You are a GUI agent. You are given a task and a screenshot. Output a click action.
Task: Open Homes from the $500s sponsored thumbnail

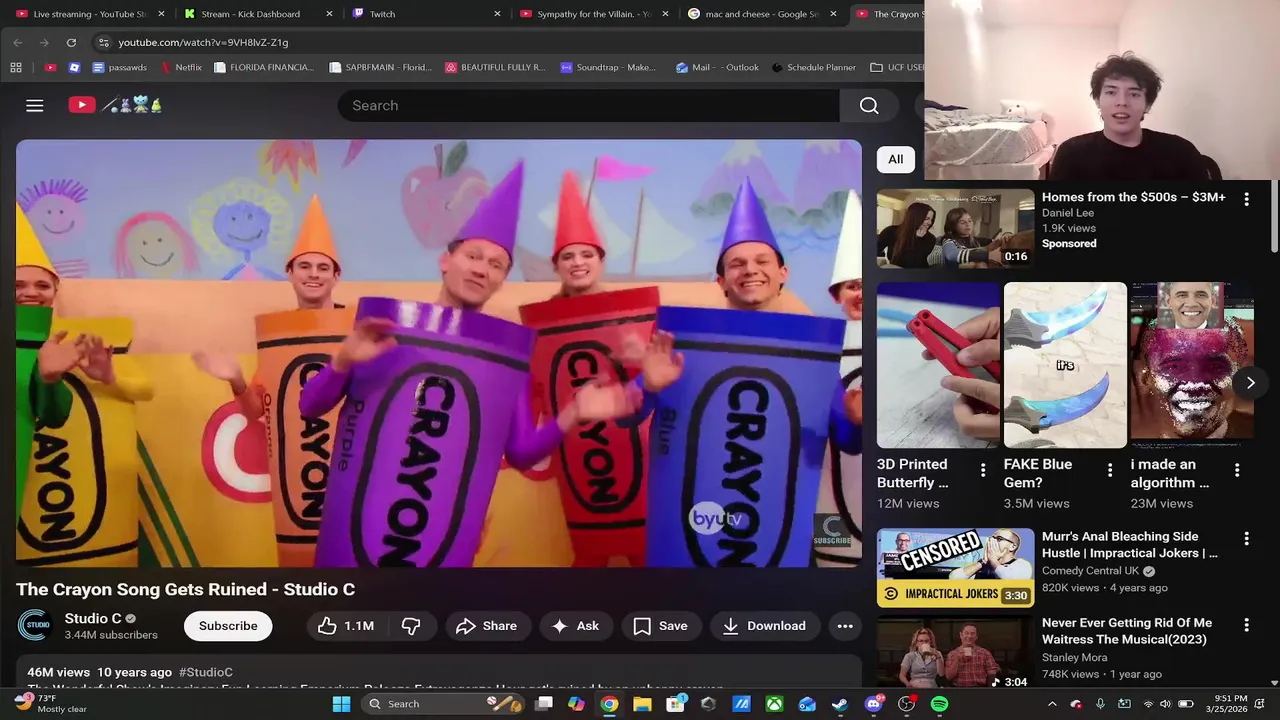tap(955, 228)
